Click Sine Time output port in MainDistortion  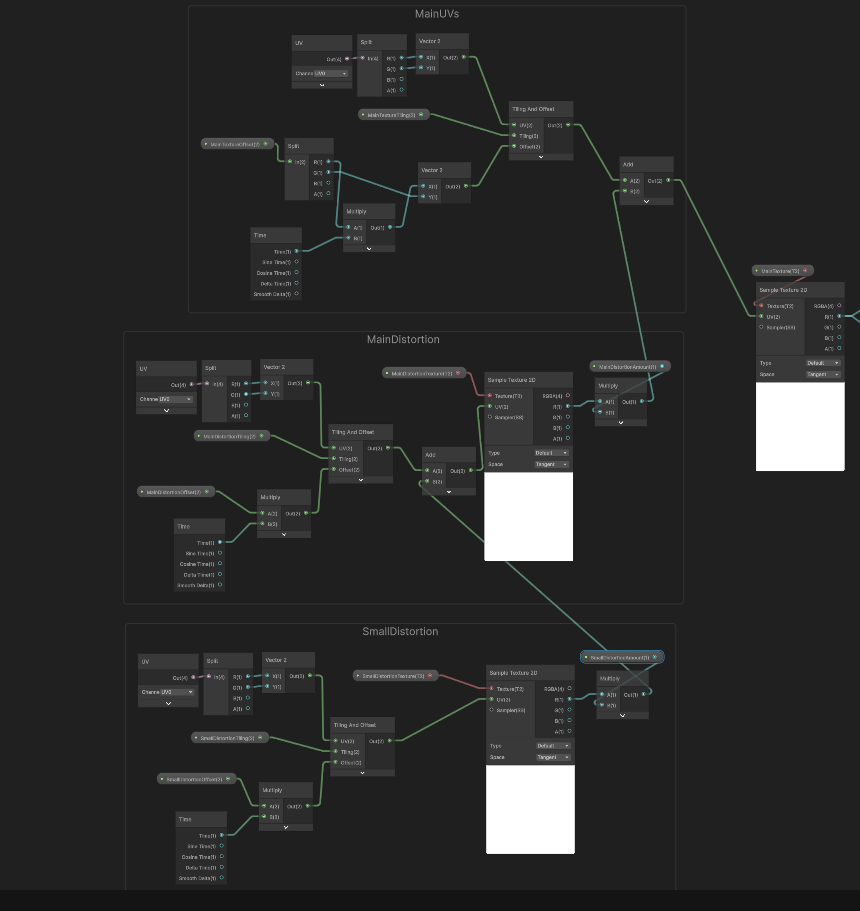(220, 553)
